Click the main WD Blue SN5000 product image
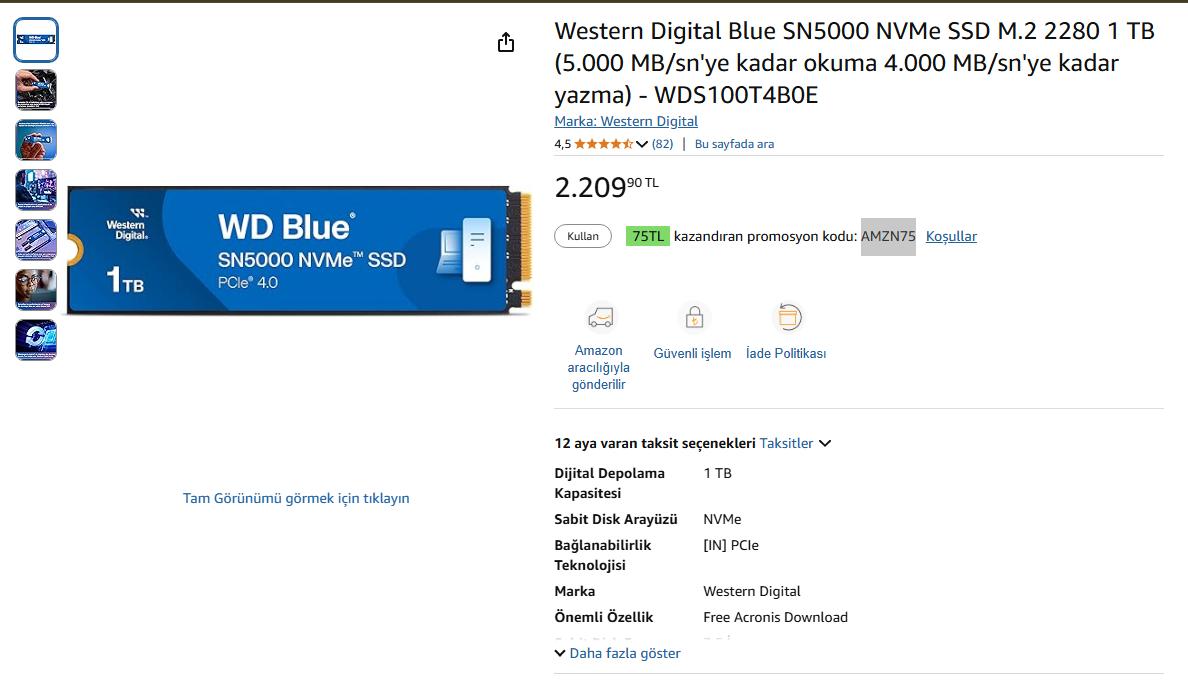Image resolution: width=1188 pixels, height=684 pixels. click(296, 248)
